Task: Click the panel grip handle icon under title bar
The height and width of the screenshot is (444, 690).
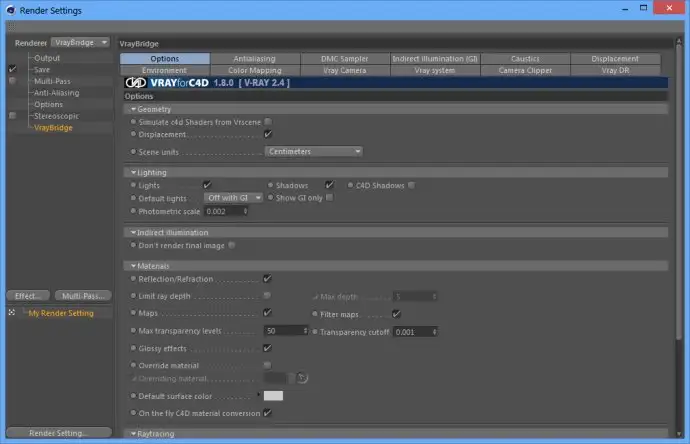Action: pos(11,27)
